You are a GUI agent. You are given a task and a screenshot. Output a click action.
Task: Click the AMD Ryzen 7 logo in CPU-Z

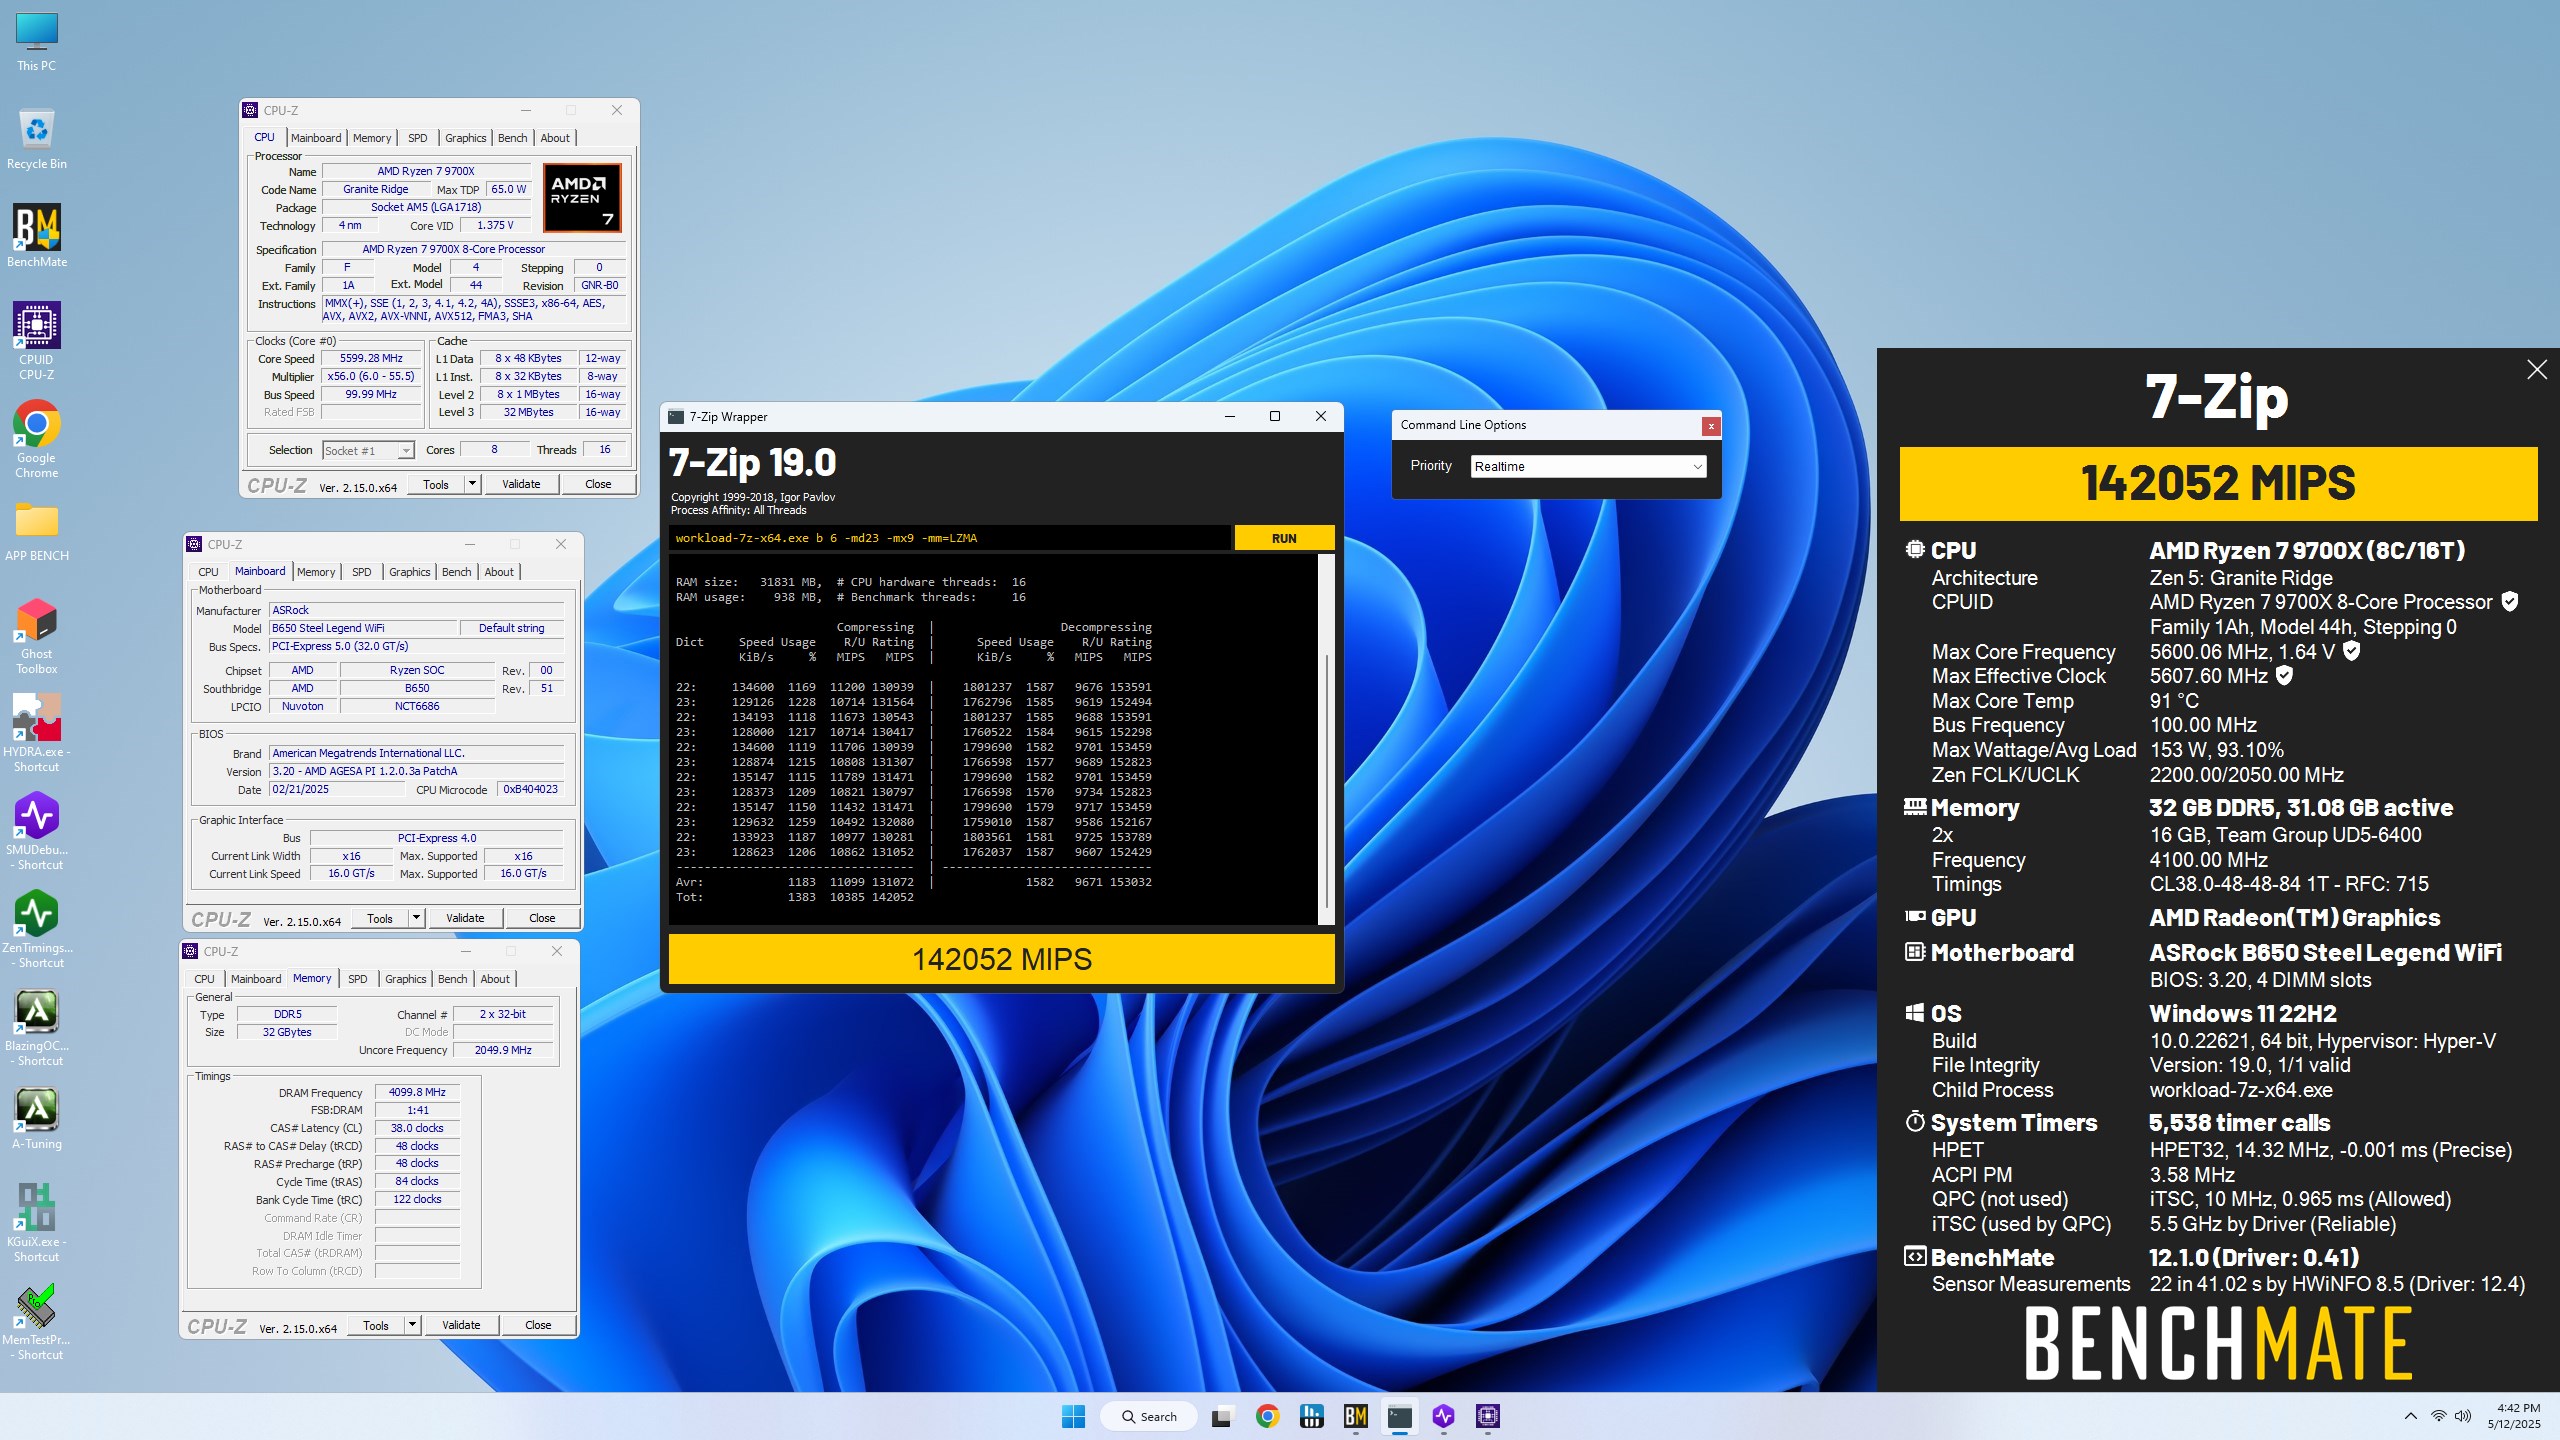click(x=582, y=198)
